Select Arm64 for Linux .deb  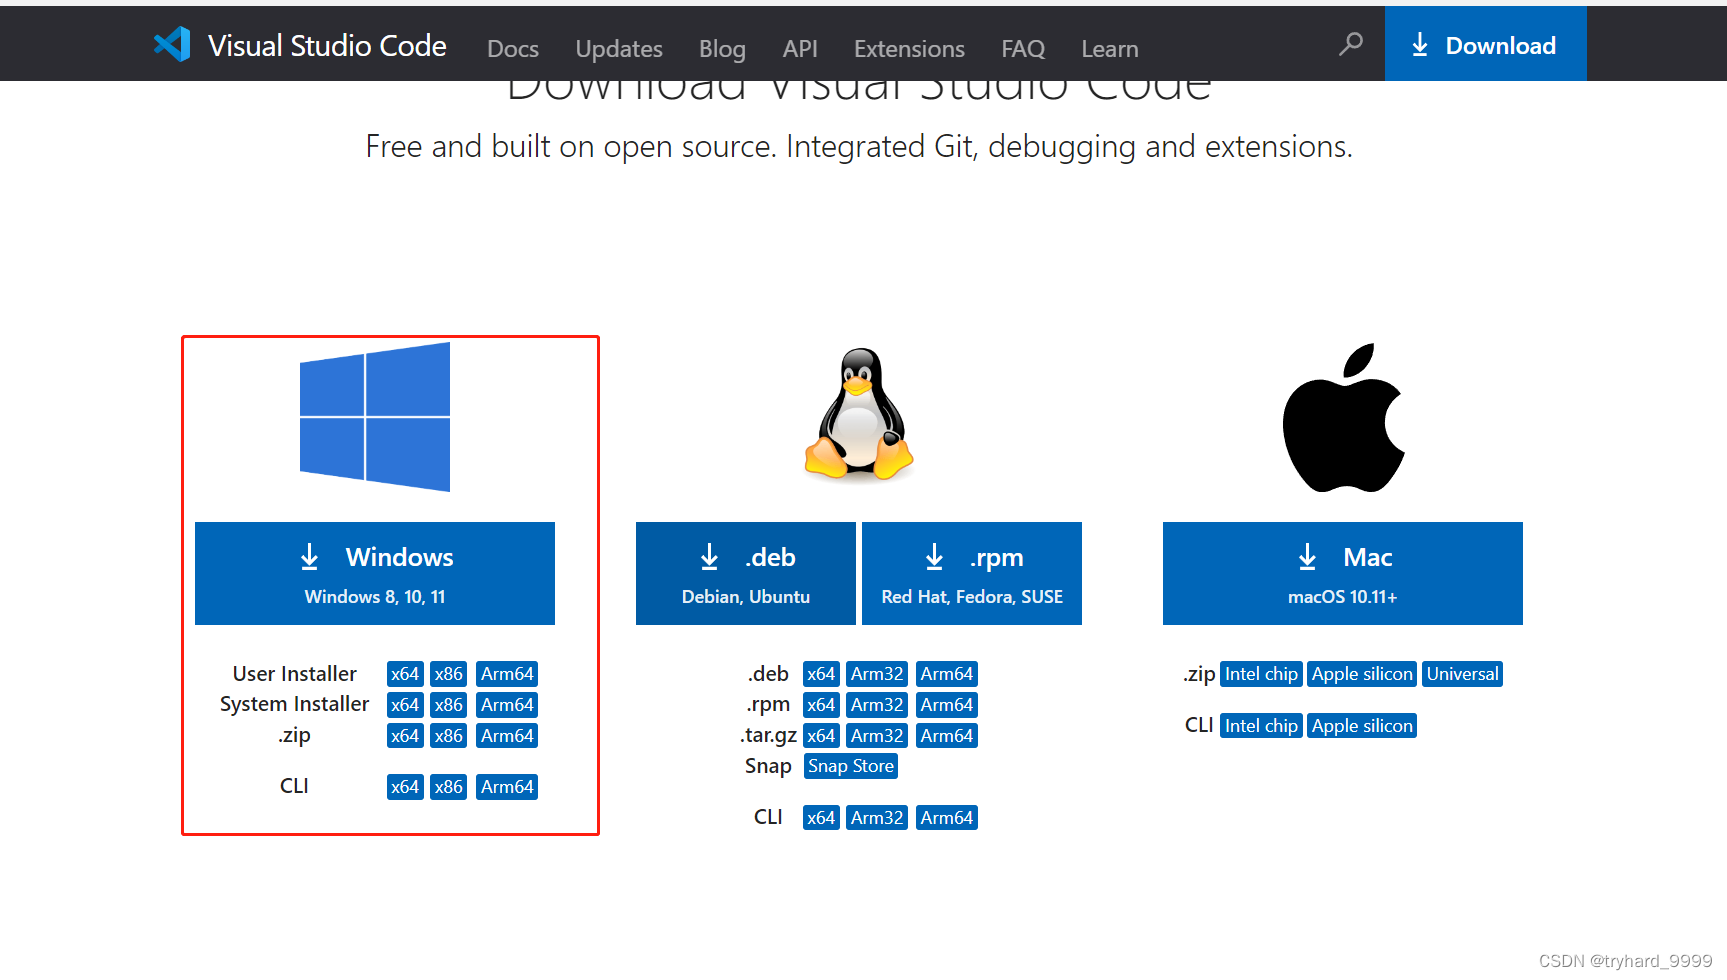[x=947, y=674]
